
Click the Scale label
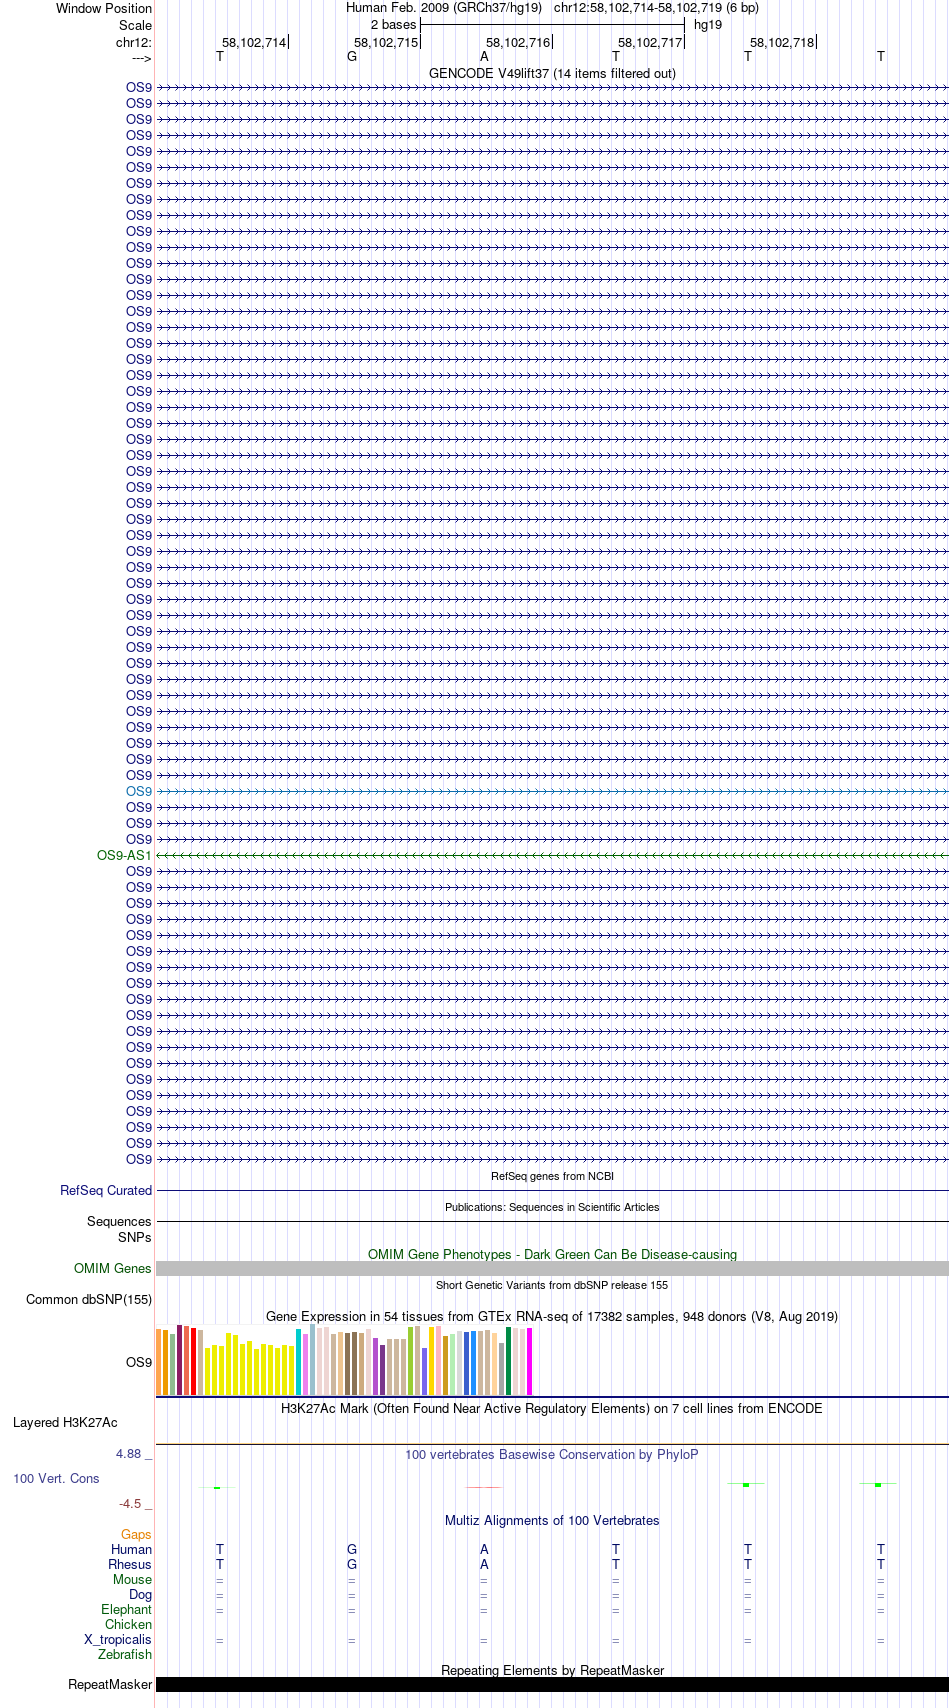(135, 25)
